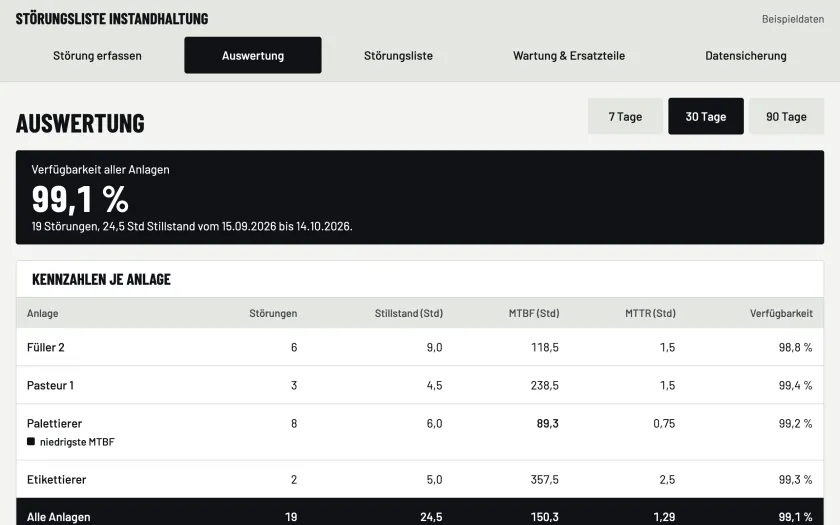
Task: Click the Stillstand (Std) column header
Action: (x=409, y=313)
